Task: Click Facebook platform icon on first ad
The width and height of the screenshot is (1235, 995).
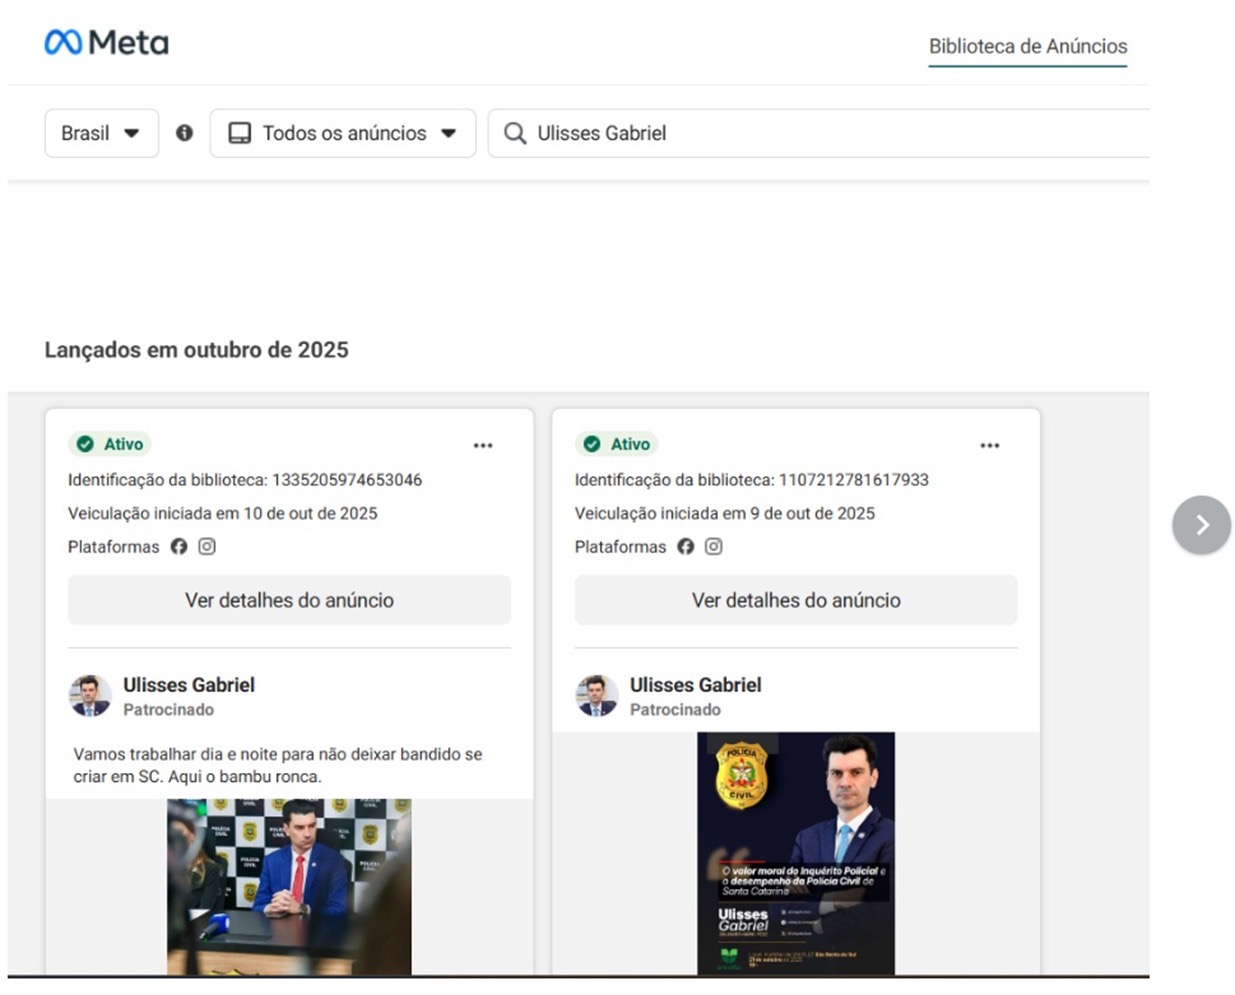Action: 179,546
